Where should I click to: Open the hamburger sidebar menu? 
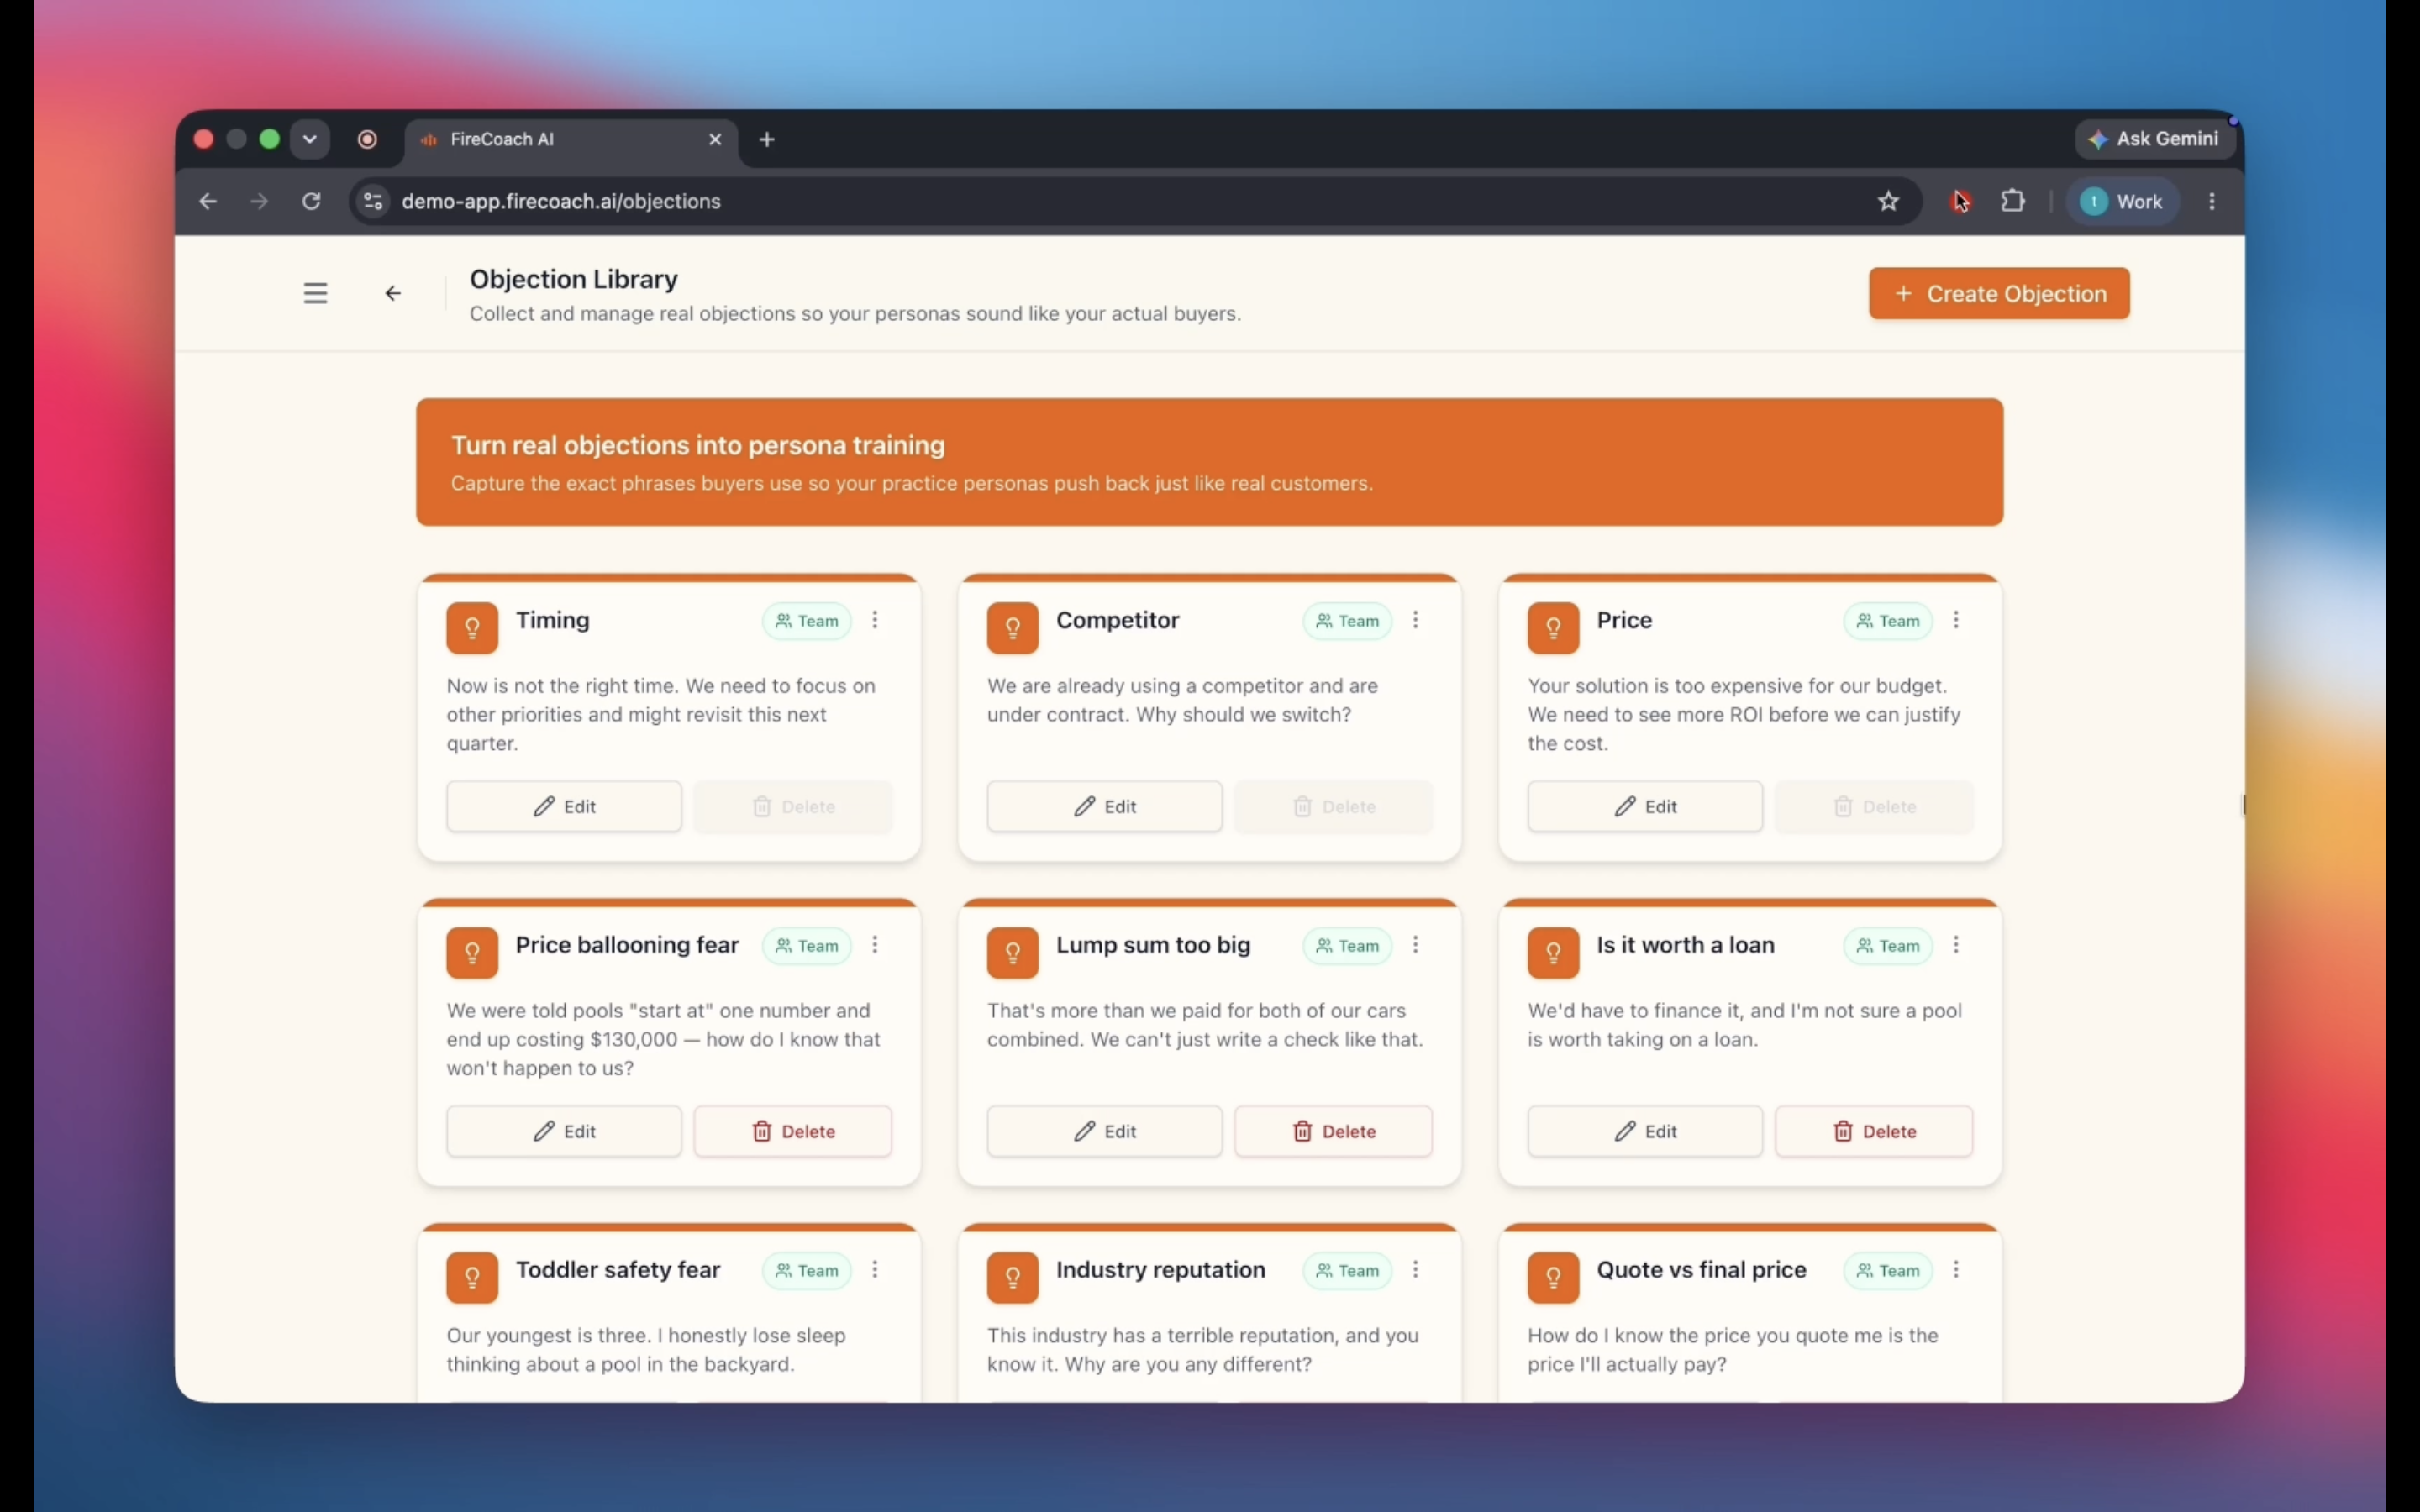pyautogui.click(x=315, y=293)
